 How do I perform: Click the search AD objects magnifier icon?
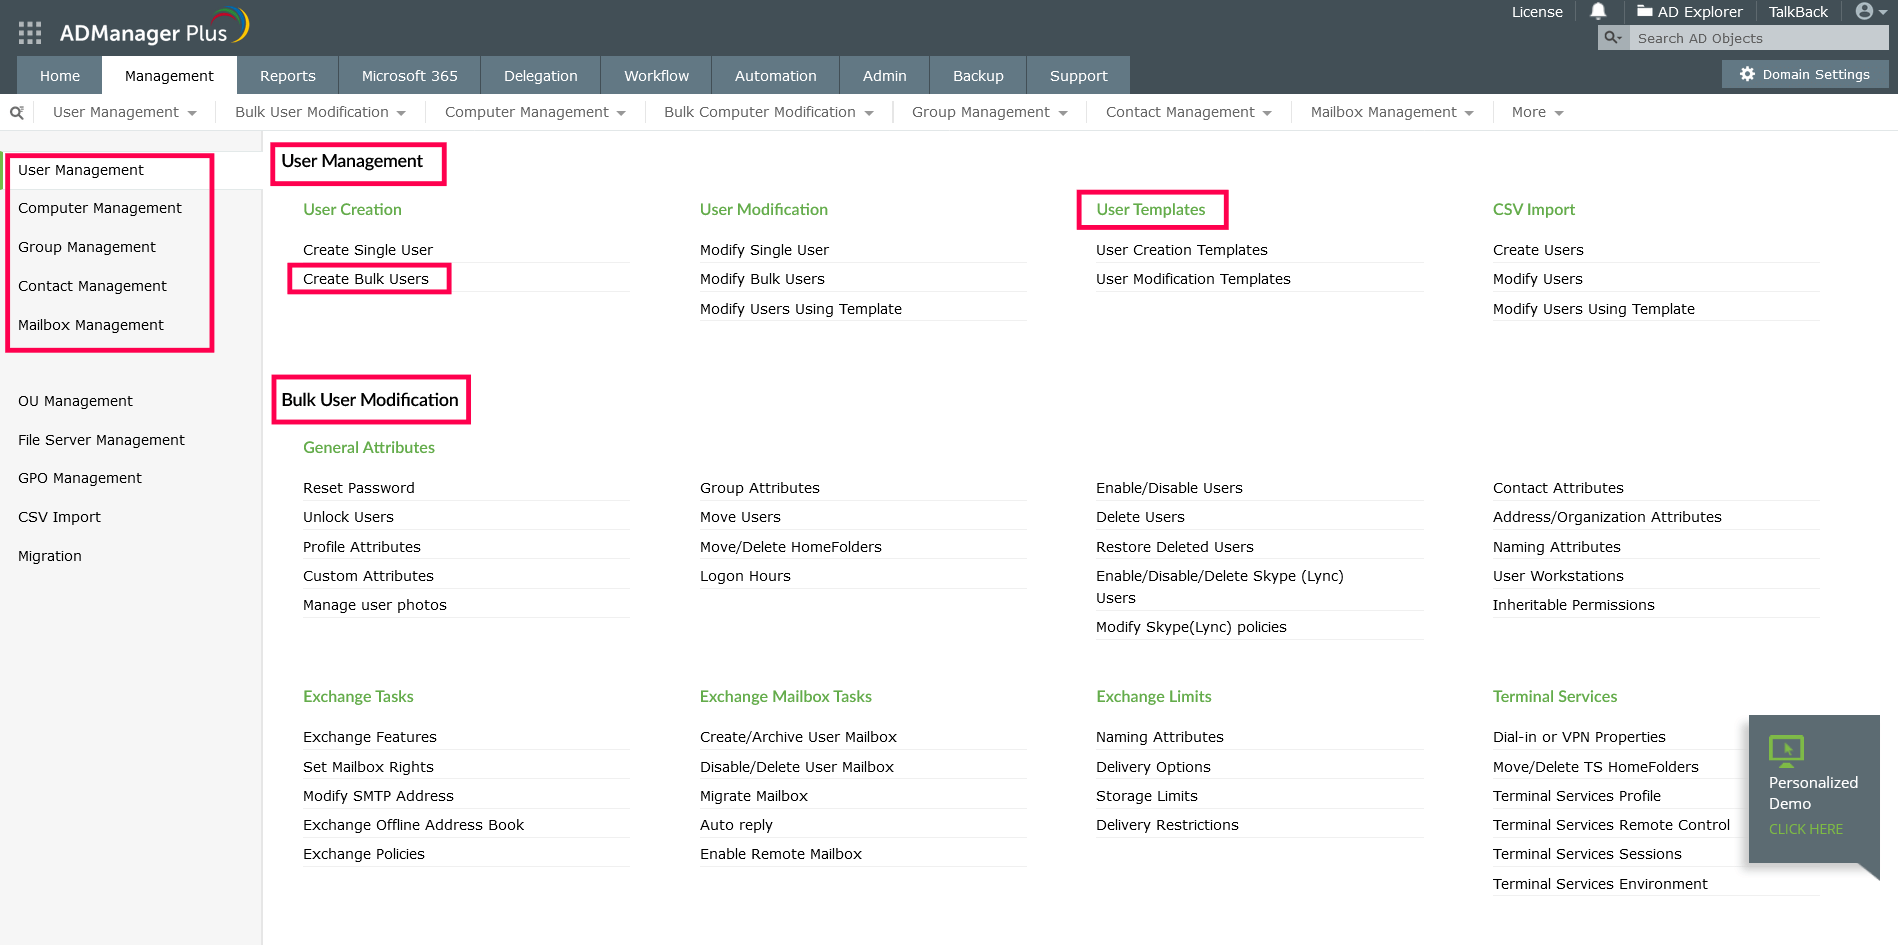tap(1613, 38)
